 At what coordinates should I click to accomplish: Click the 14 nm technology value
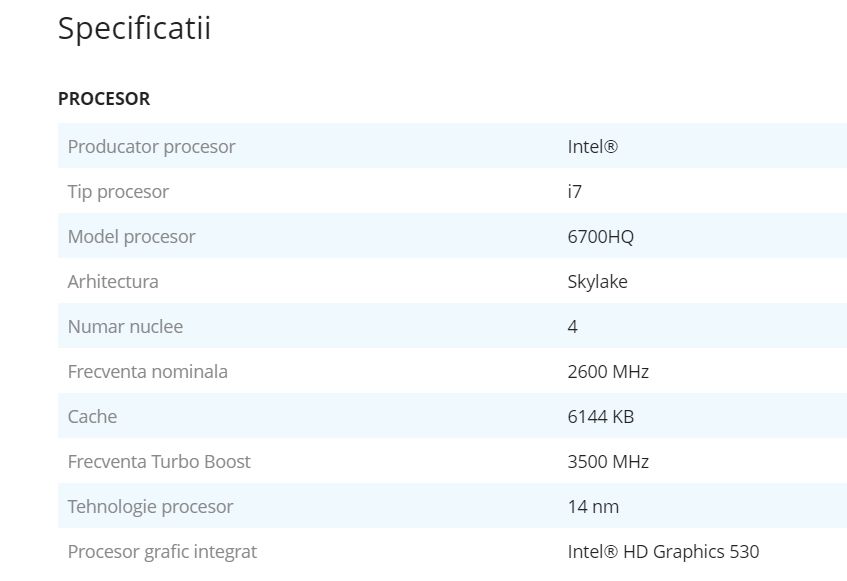coord(593,507)
